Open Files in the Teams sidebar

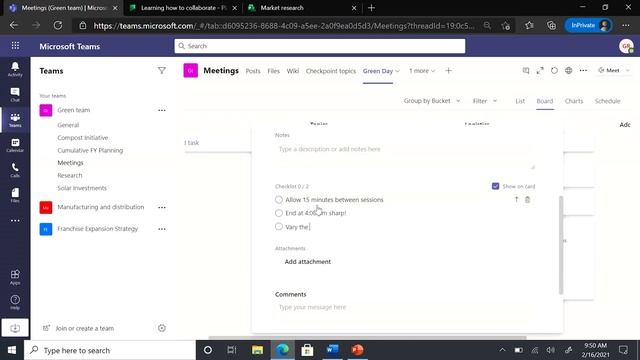coord(15,195)
